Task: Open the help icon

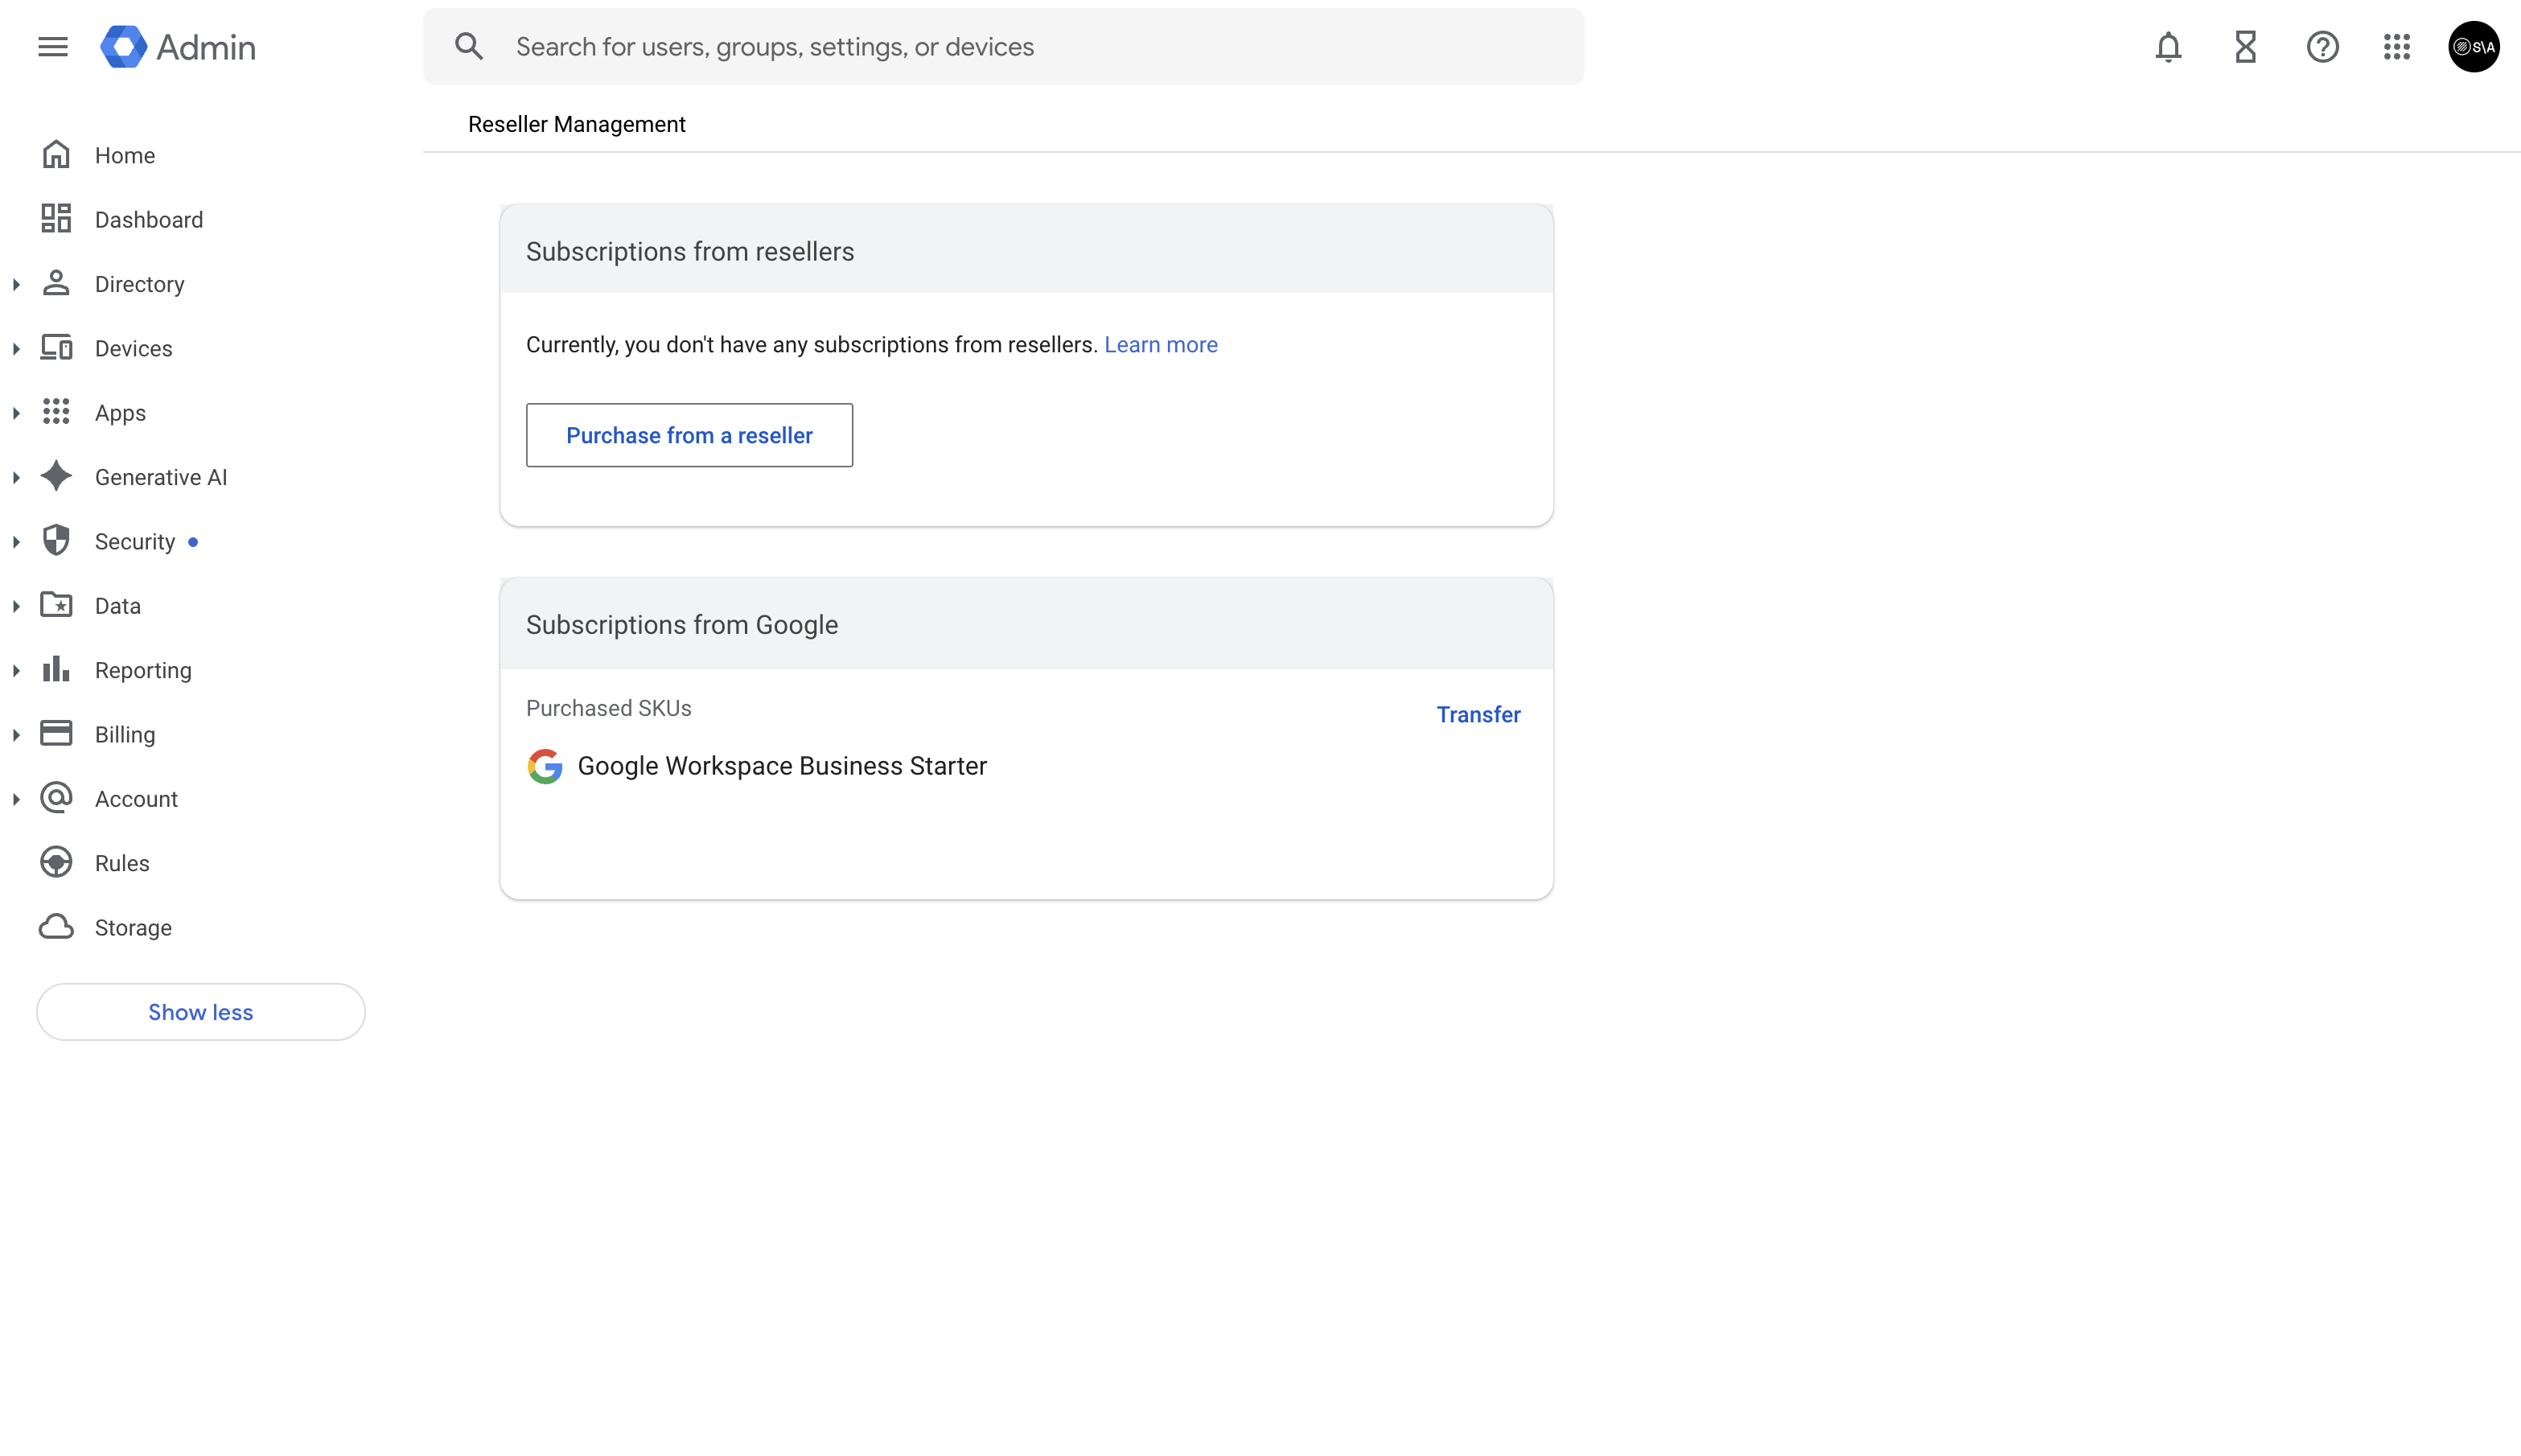Action: pos(2322,46)
